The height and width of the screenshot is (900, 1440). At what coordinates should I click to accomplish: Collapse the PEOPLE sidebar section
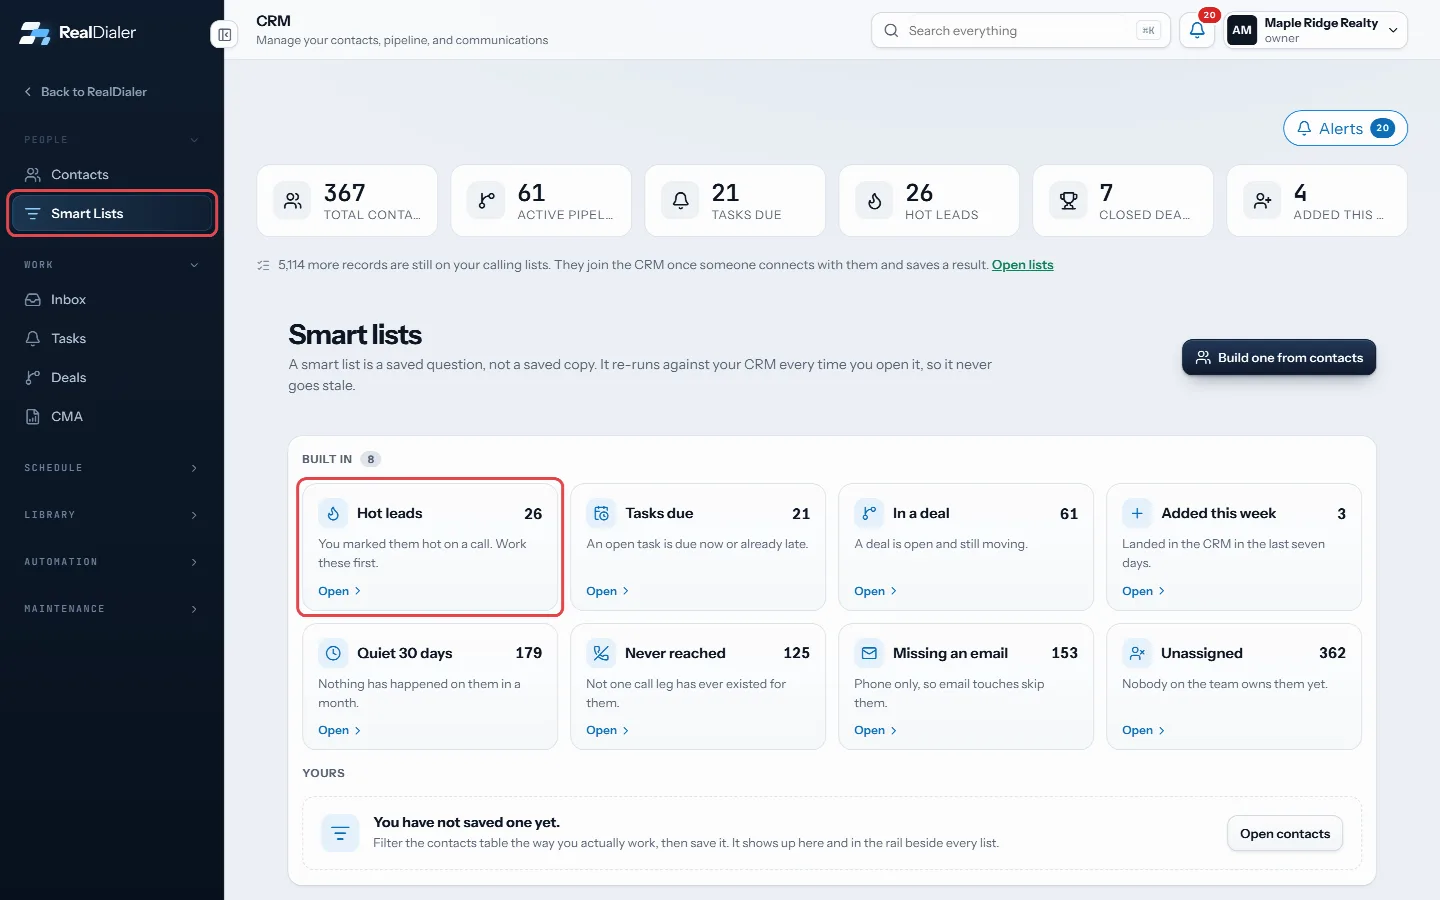pyautogui.click(x=112, y=140)
